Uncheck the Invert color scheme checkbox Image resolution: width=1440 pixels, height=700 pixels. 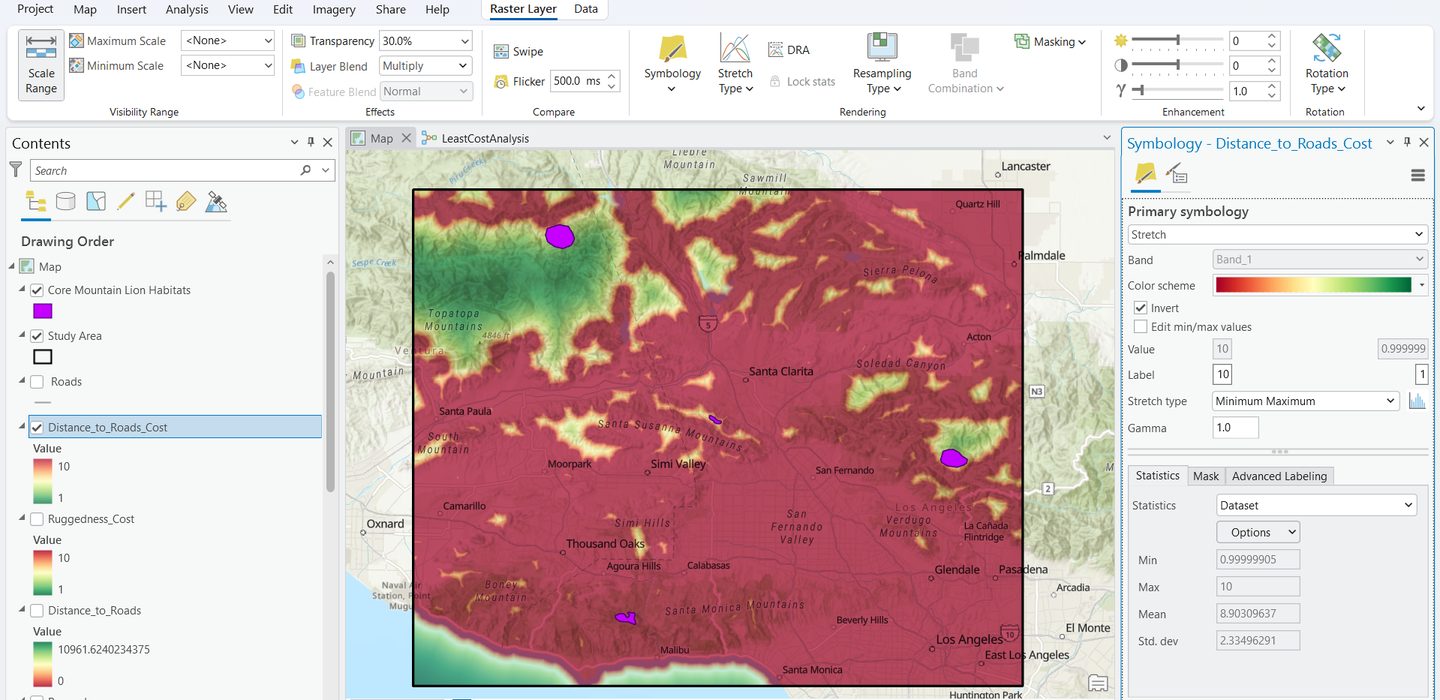point(1141,308)
